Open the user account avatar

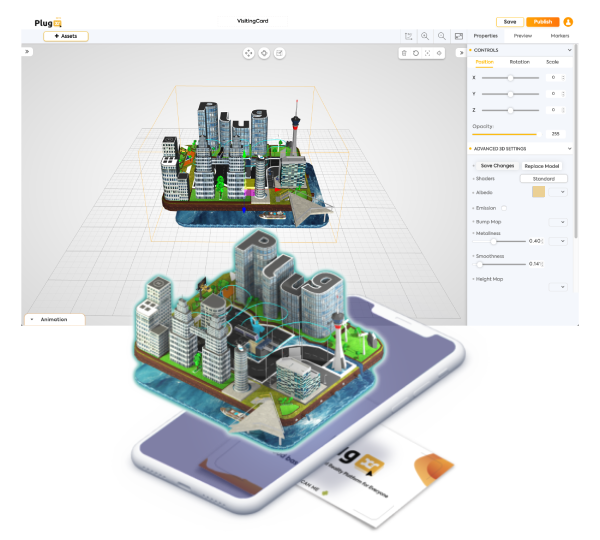[568, 22]
